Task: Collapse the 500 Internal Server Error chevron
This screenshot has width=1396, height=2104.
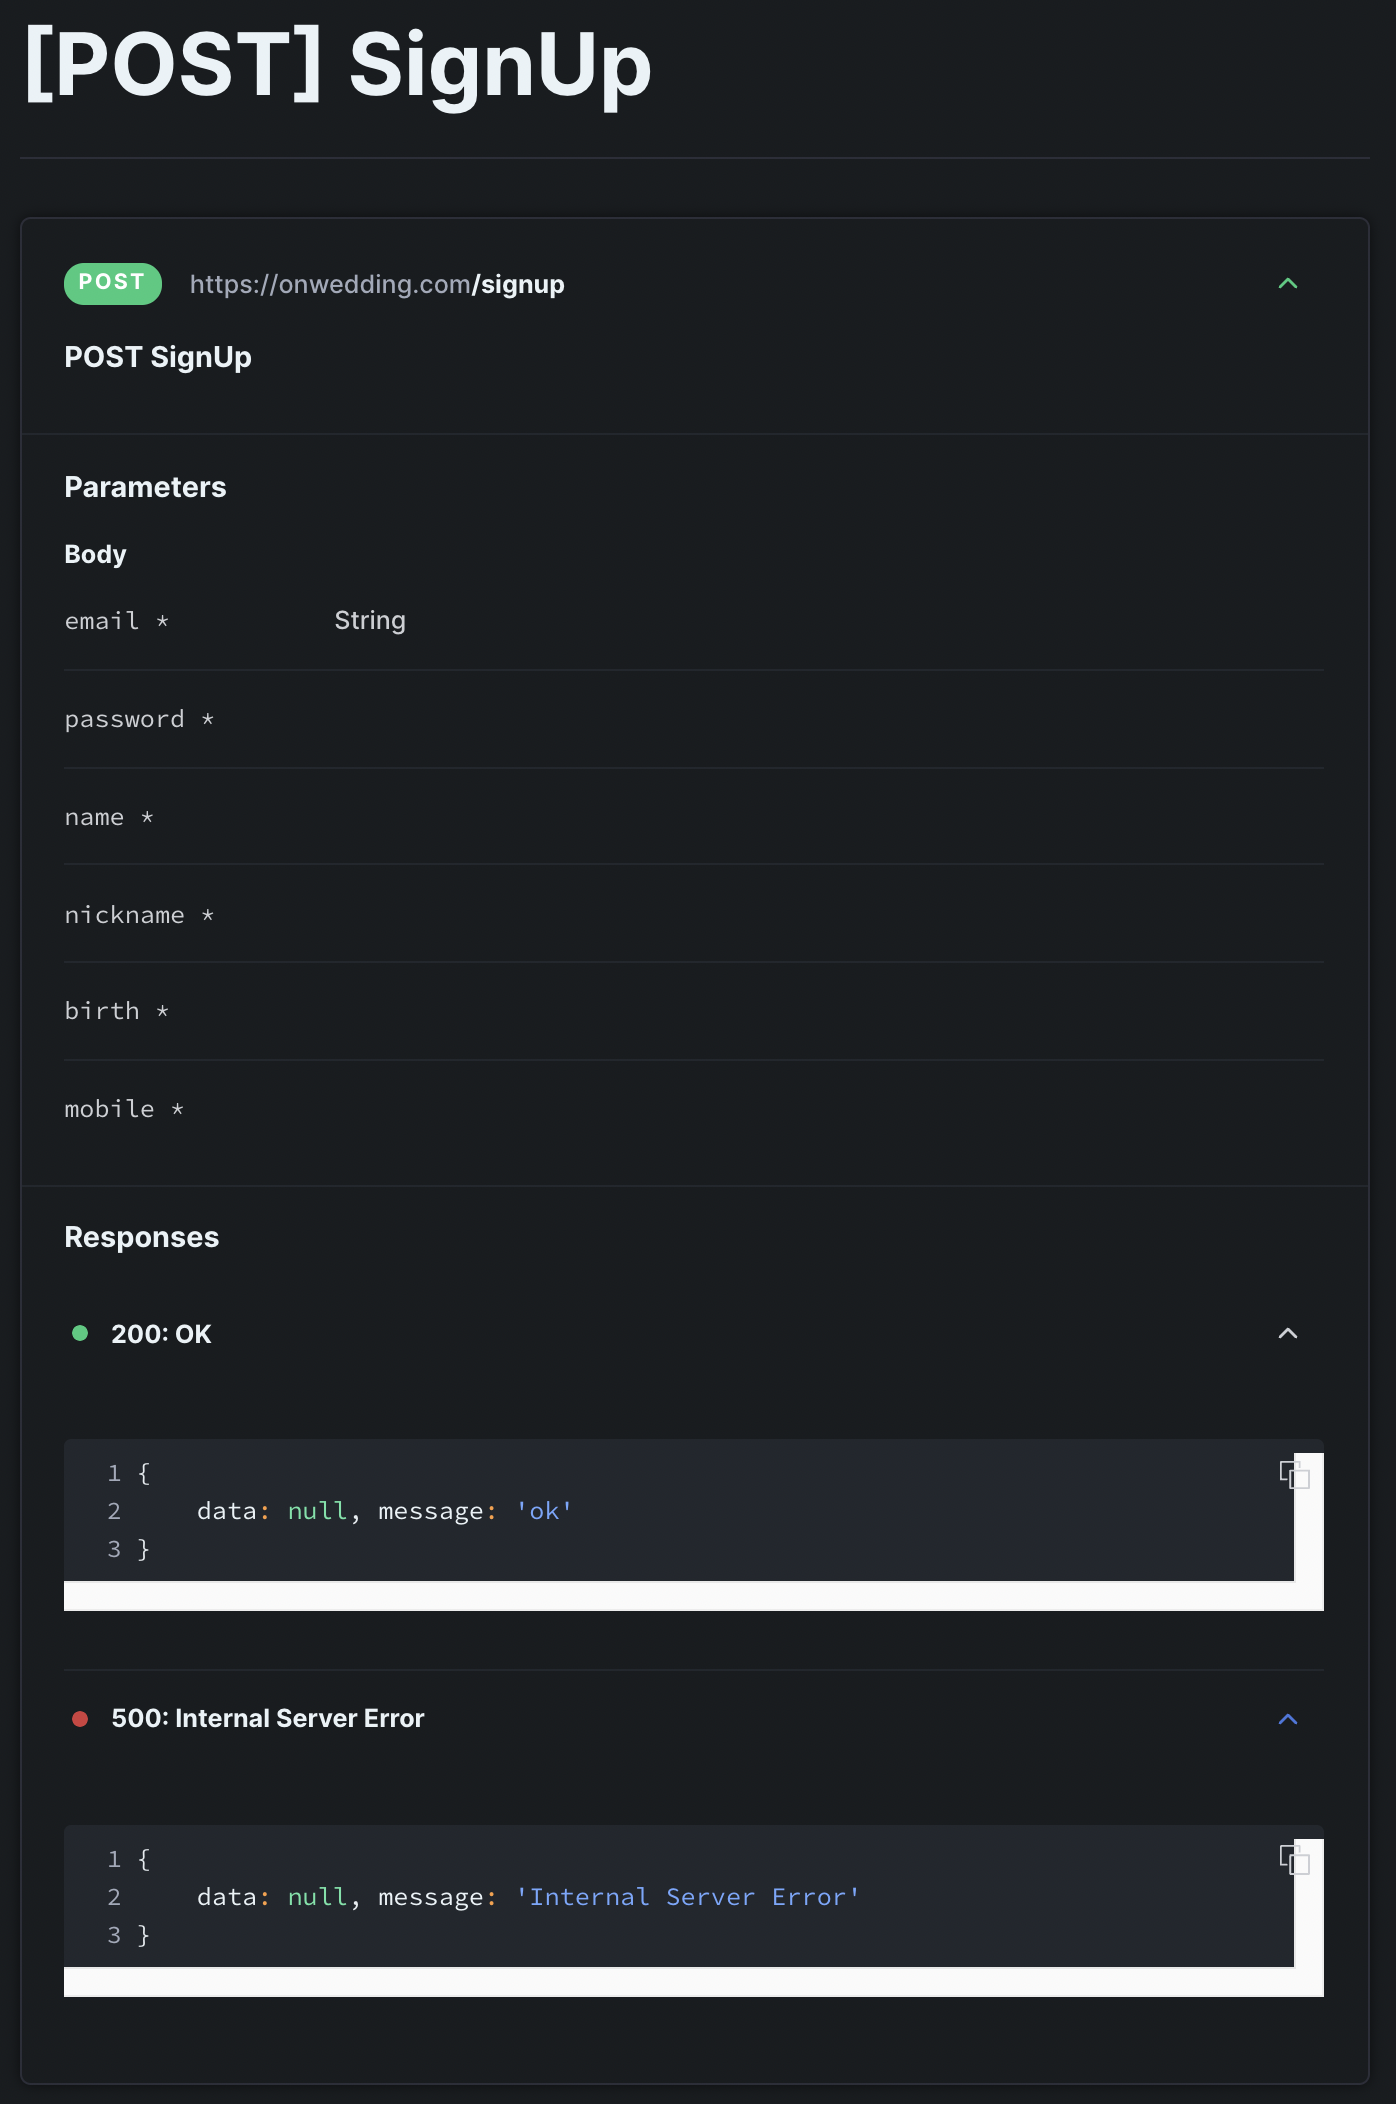Action: click(1288, 1719)
